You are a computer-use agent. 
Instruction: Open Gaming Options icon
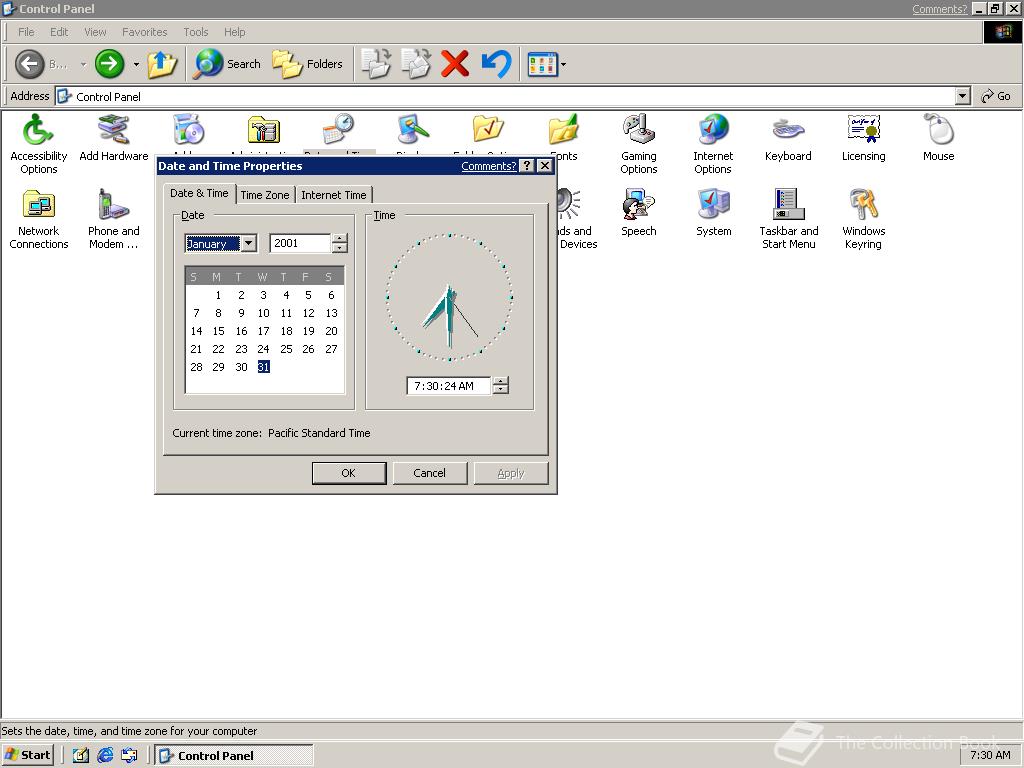(x=638, y=144)
